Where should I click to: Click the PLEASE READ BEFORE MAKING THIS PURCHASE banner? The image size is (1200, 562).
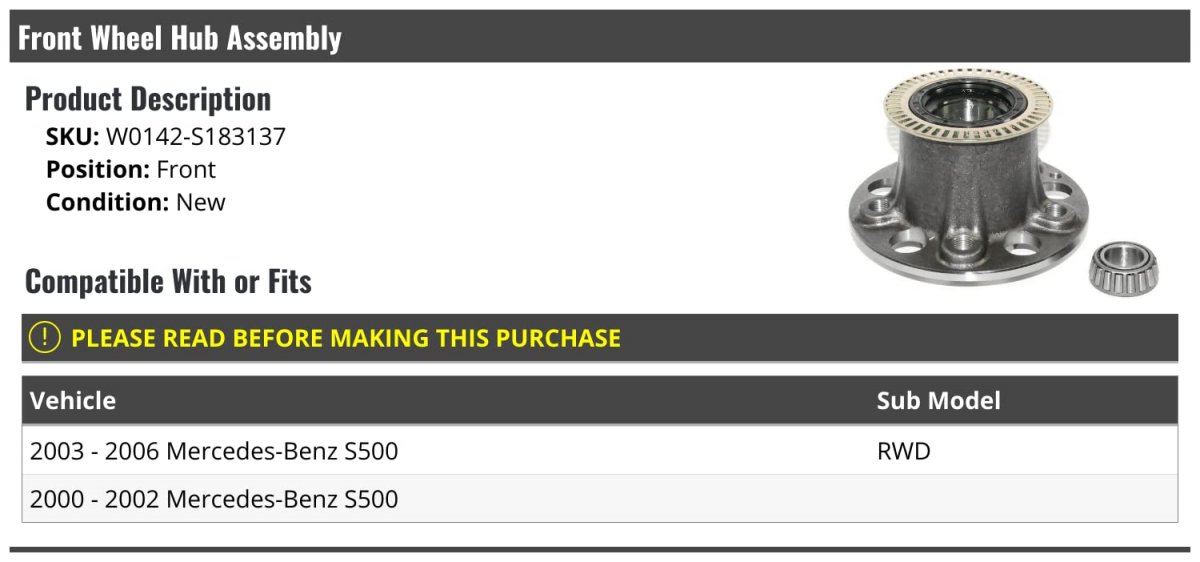click(x=600, y=338)
